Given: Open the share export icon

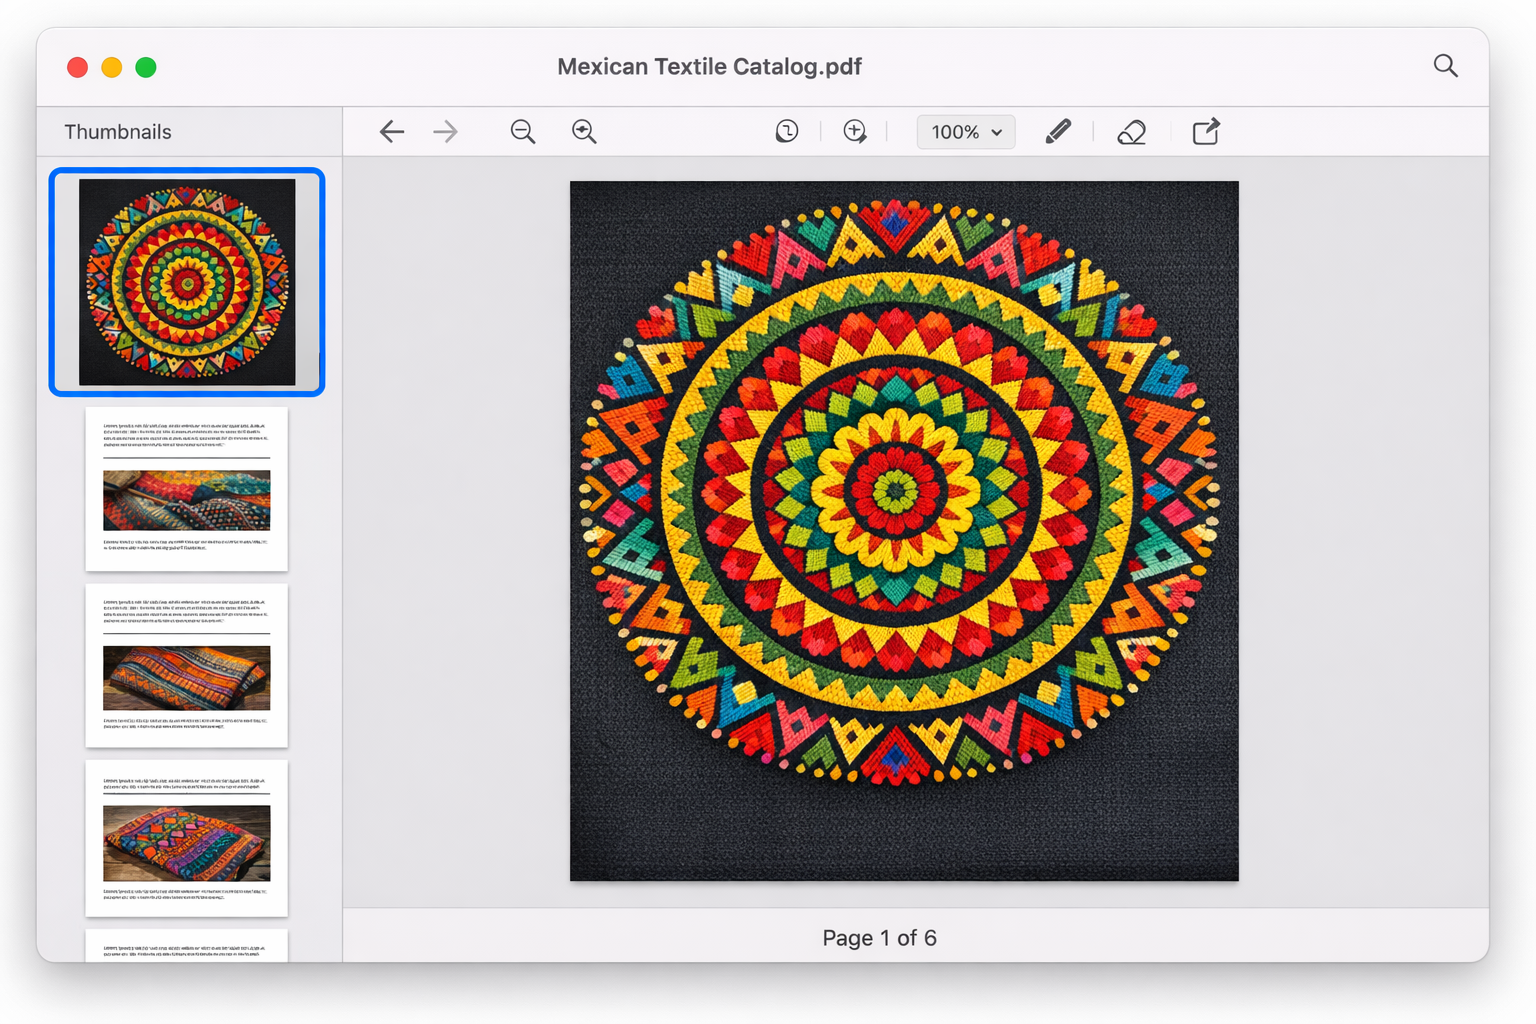Looking at the screenshot, I should click(x=1206, y=132).
